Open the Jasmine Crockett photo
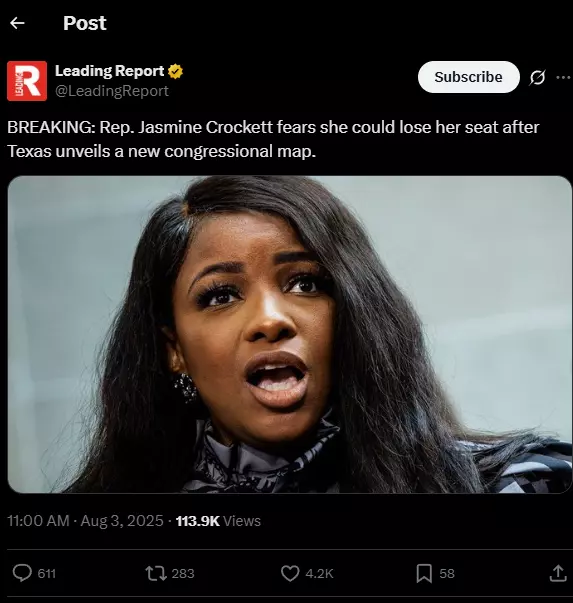This screenshot has height=603, width=573. [290, 334]
